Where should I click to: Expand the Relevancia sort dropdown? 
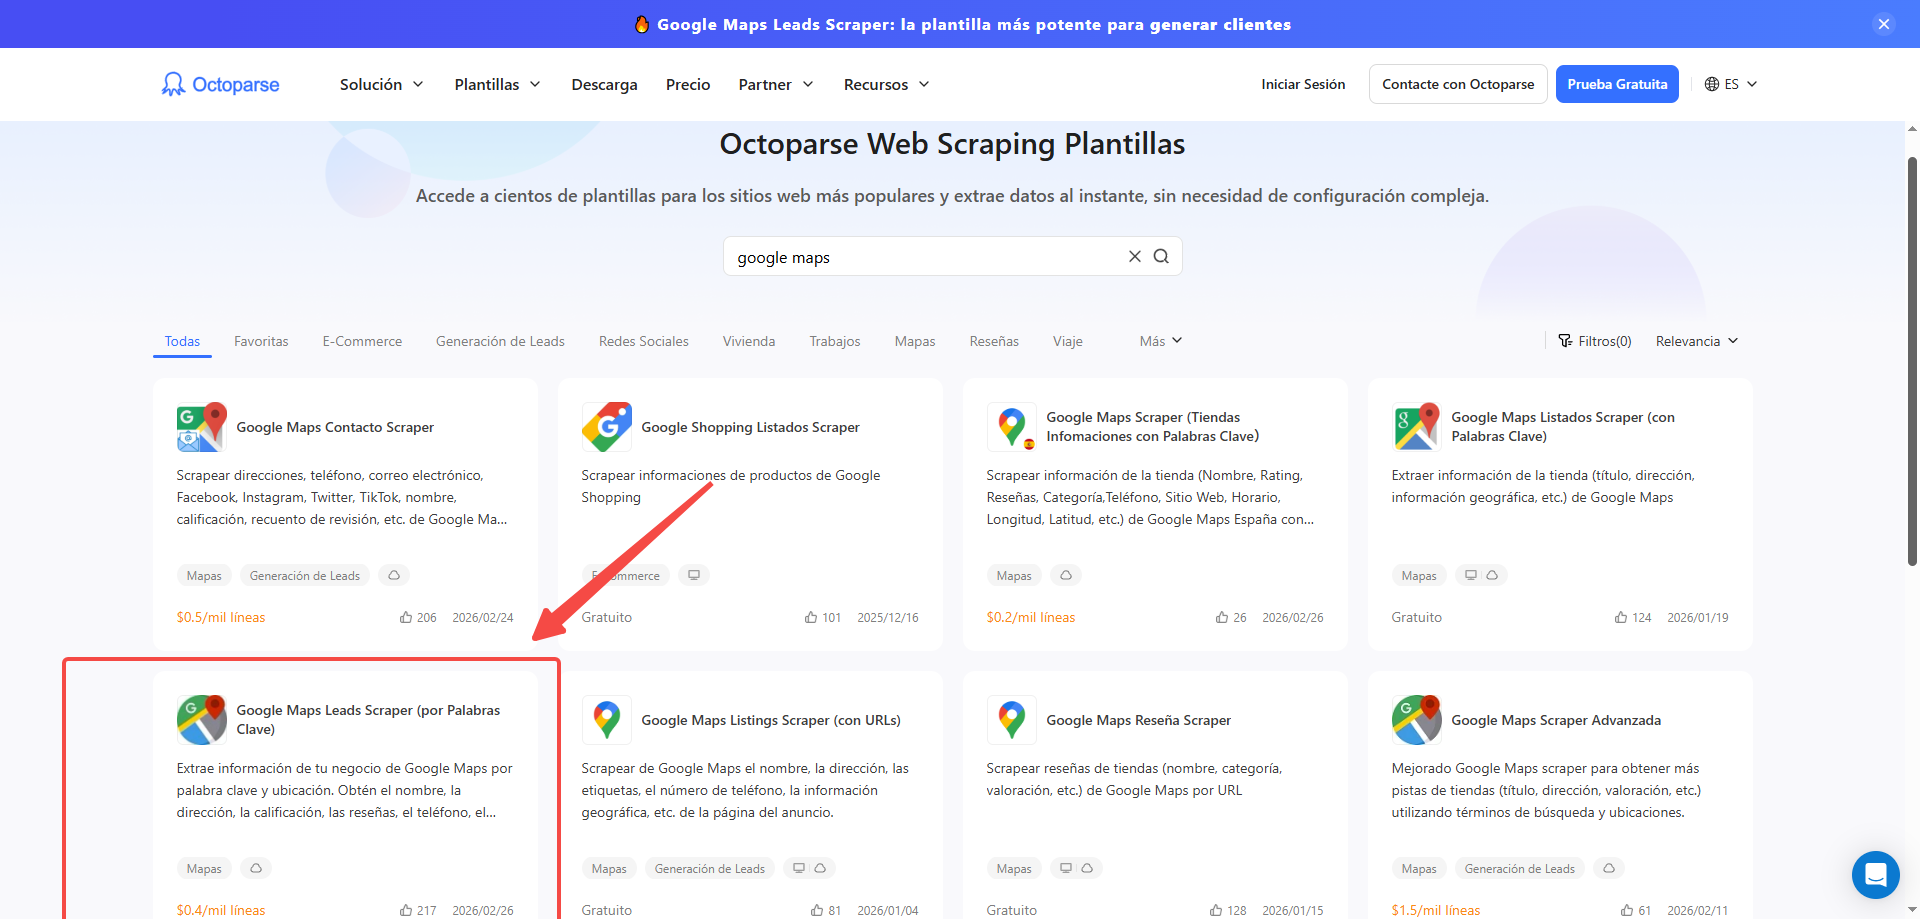tap(1697, 341)
